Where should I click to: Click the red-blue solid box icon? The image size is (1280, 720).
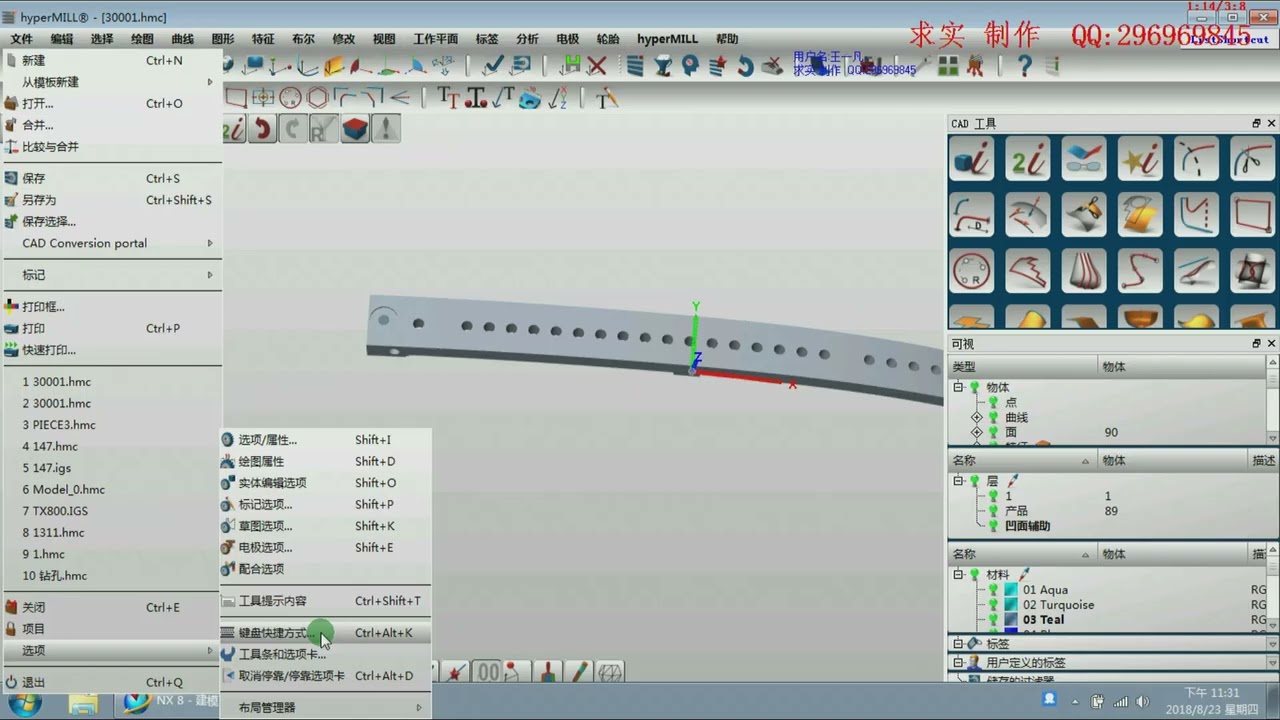click(355, 129)
